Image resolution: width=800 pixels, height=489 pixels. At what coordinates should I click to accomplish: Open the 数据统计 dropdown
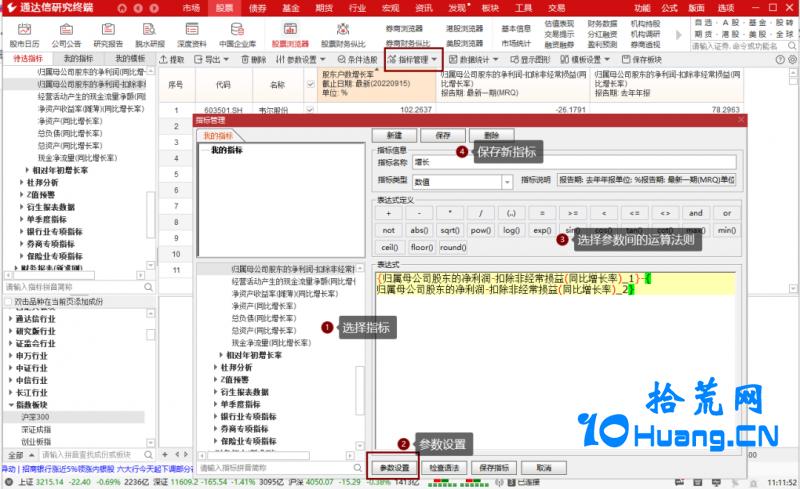473,60
